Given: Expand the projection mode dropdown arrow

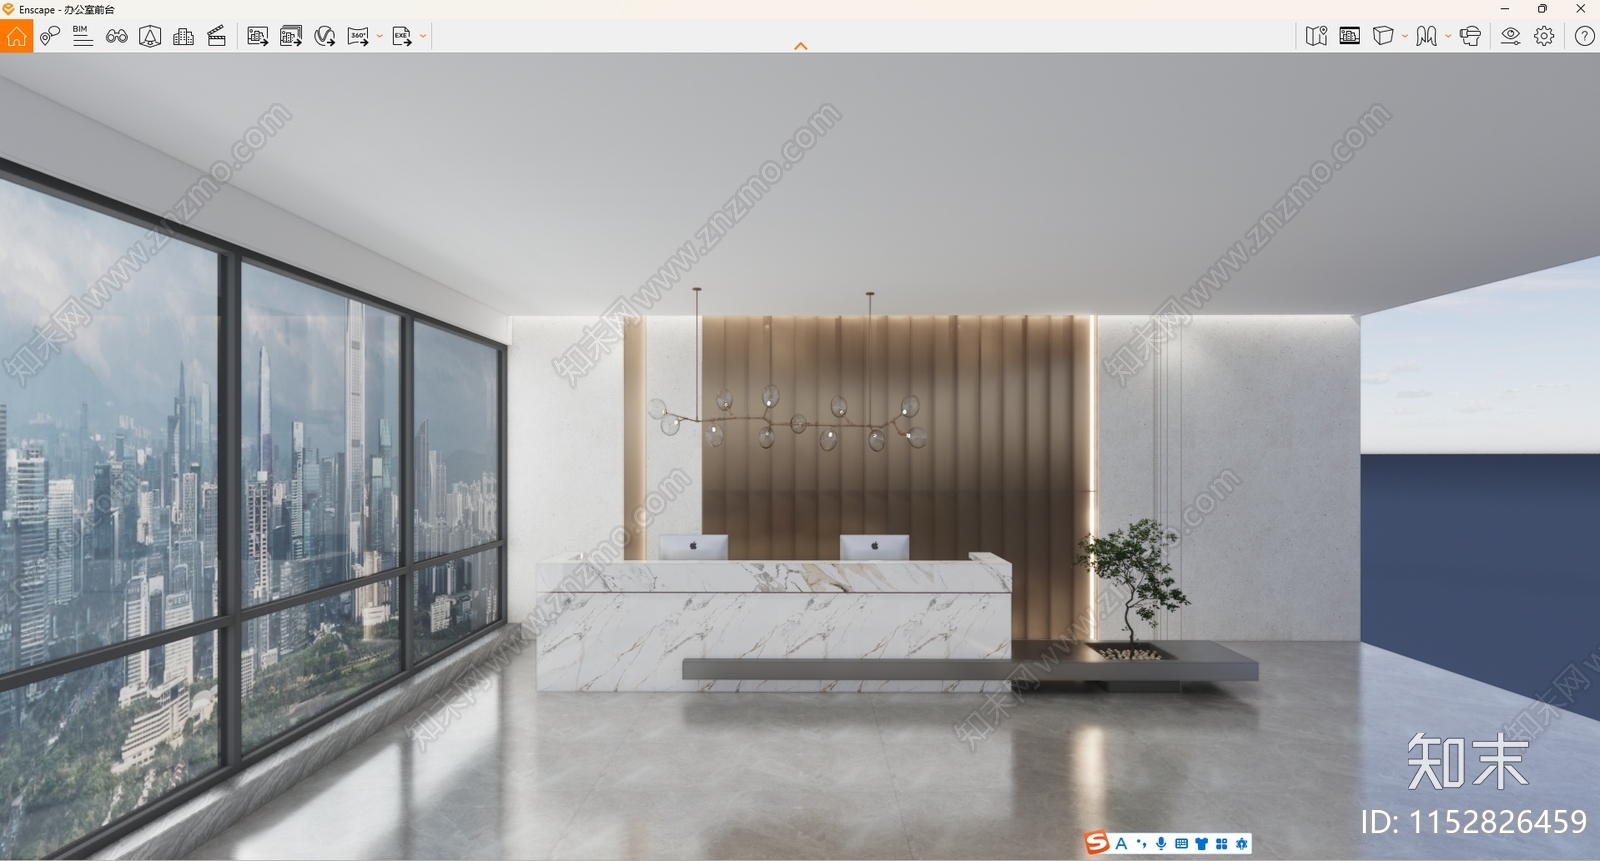Looking at the screenshot, I should (1405, 36).
